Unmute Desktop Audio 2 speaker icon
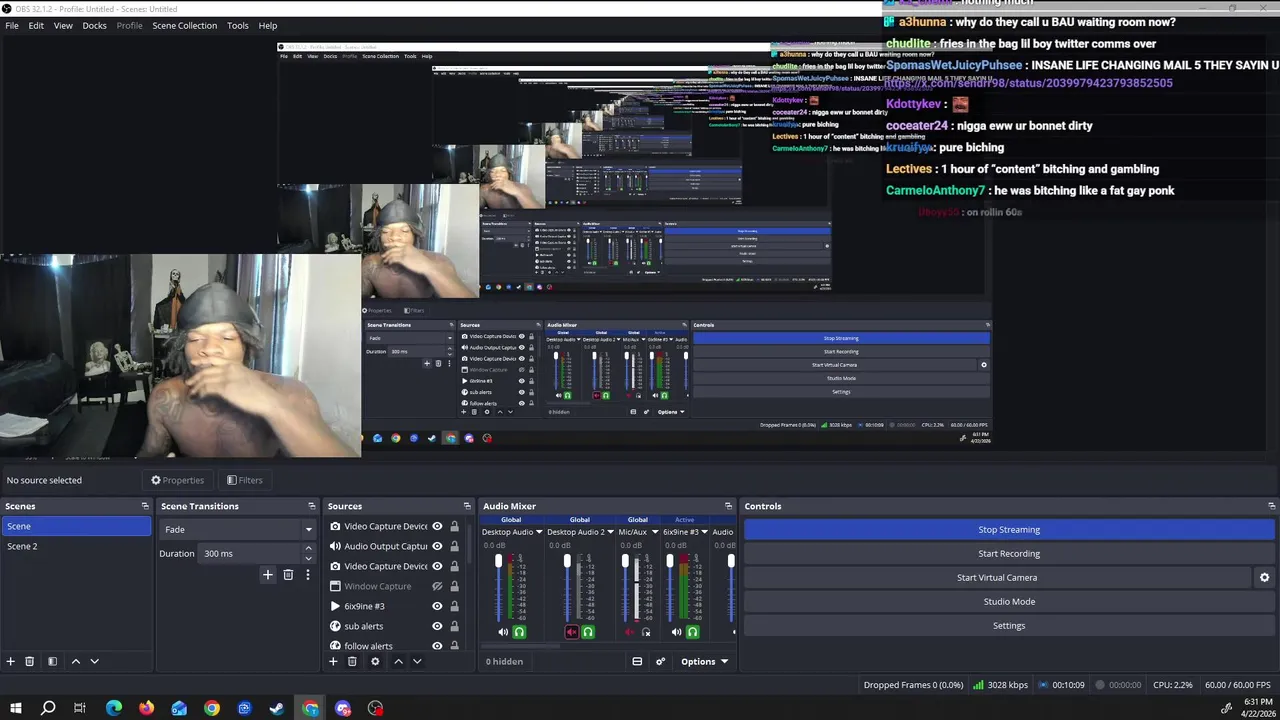 (572, 632)
